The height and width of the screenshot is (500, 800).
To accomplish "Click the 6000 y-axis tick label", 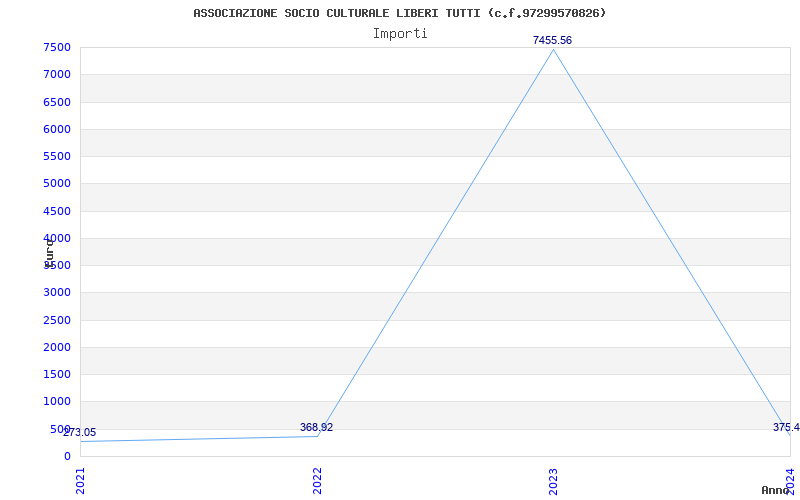I will pos(57,130).
